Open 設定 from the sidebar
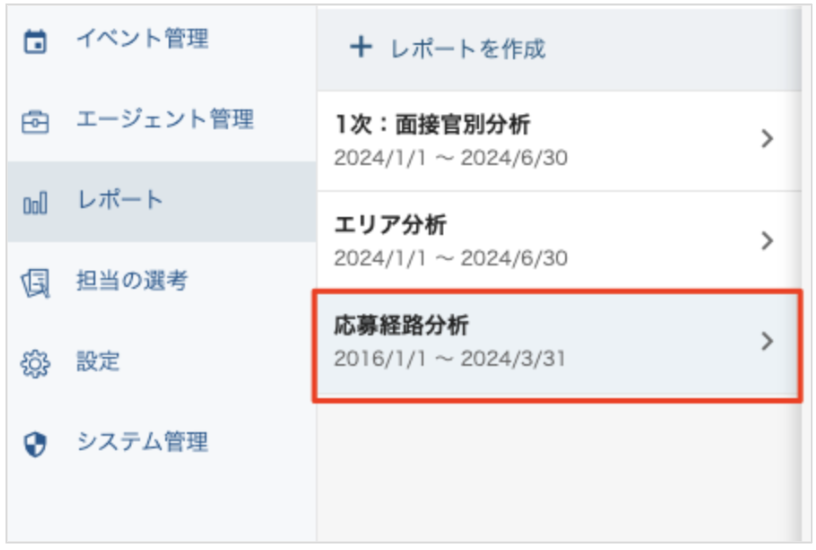 pyautogui.click(x=98, y=362)
